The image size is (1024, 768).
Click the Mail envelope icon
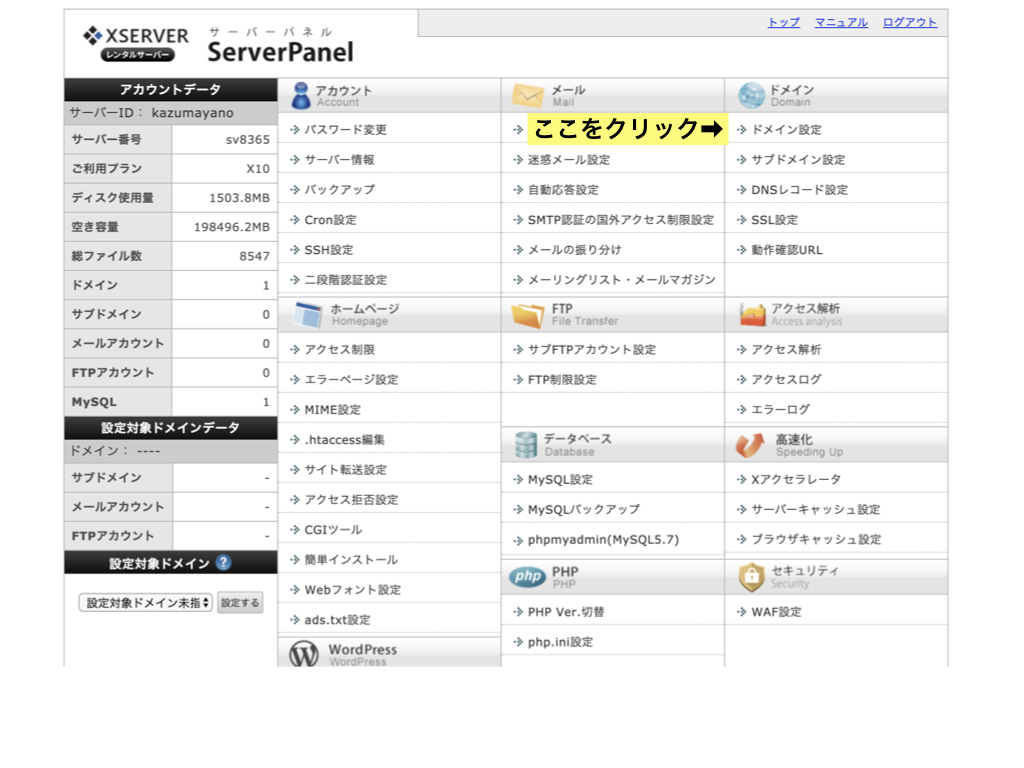point(528,96)
